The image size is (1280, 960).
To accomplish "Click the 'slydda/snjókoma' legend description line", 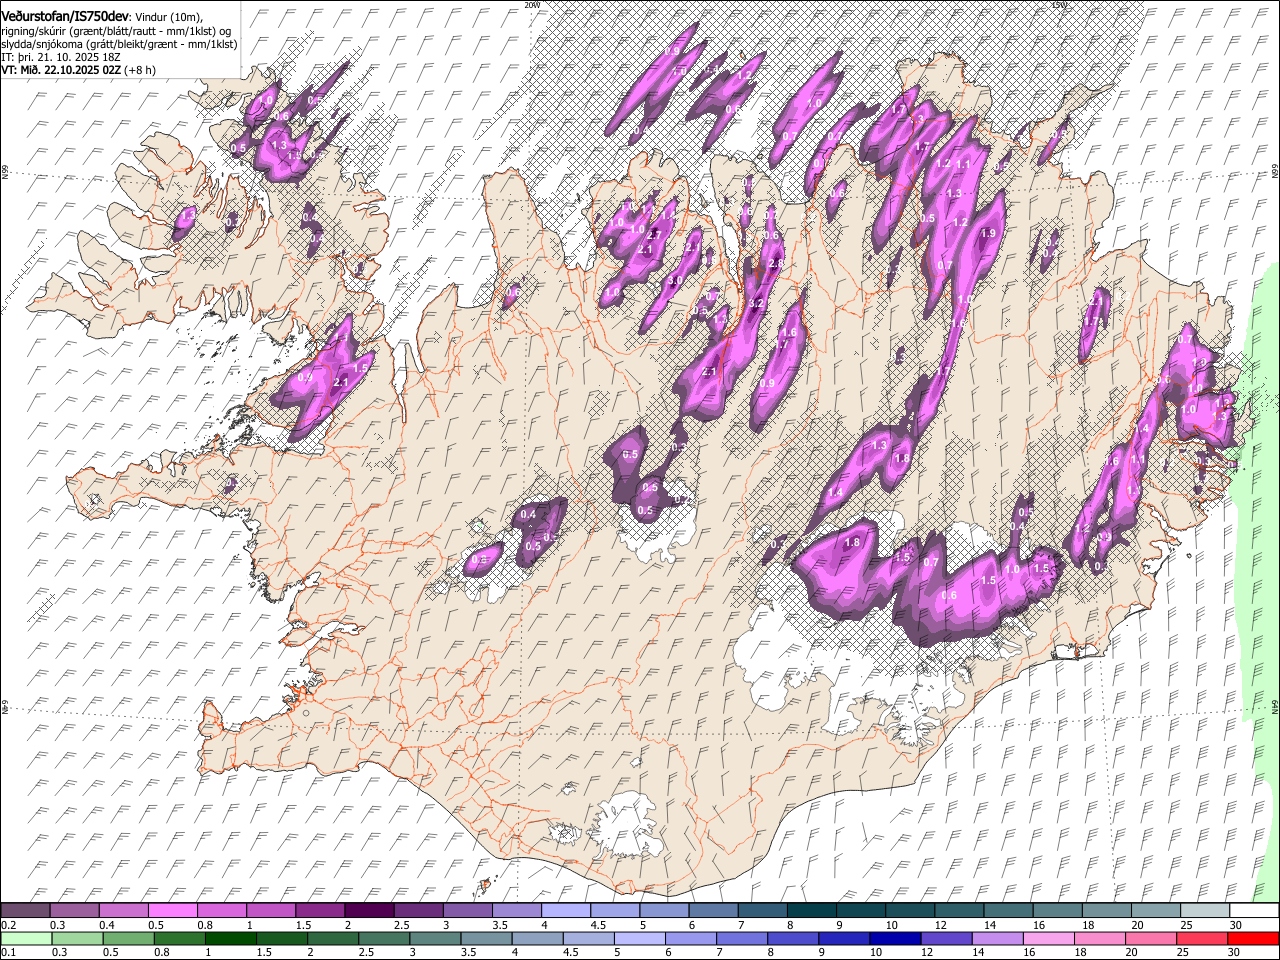I will pyautogui.click(x=119, y=44).
